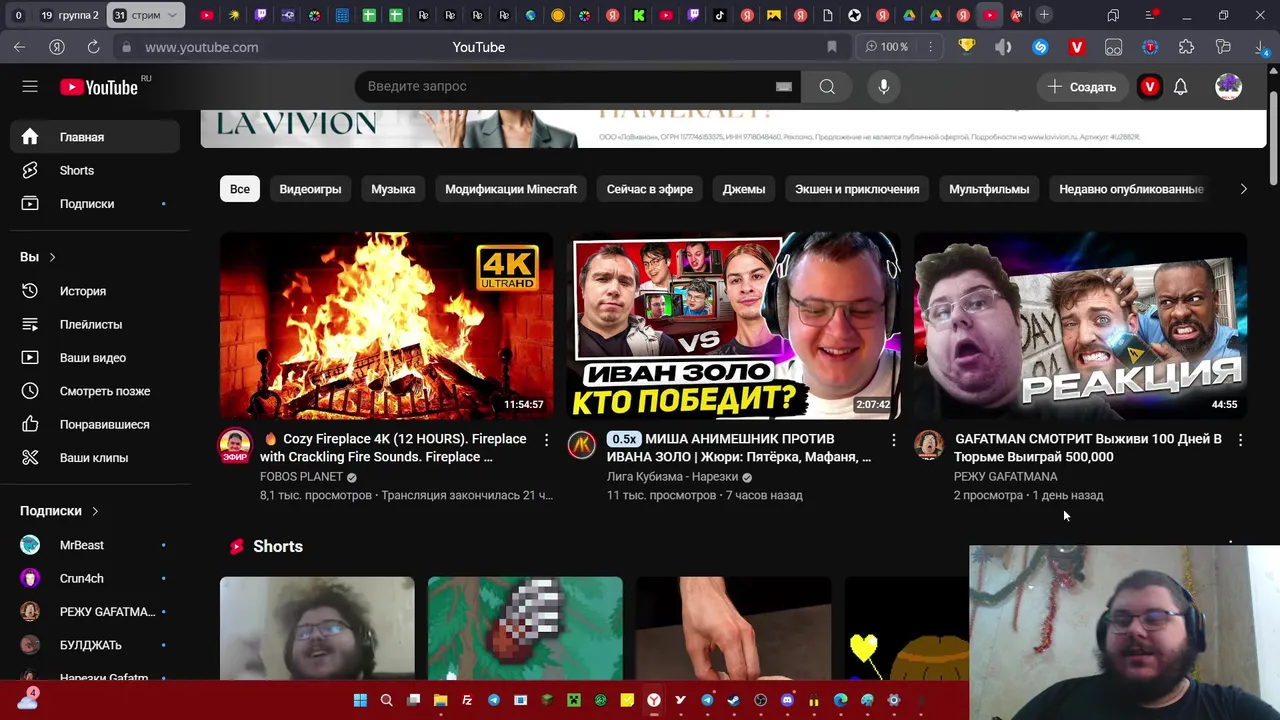Open Ваши видео in sidebar
Screen dimensions: 1280x720
point(95,357)
